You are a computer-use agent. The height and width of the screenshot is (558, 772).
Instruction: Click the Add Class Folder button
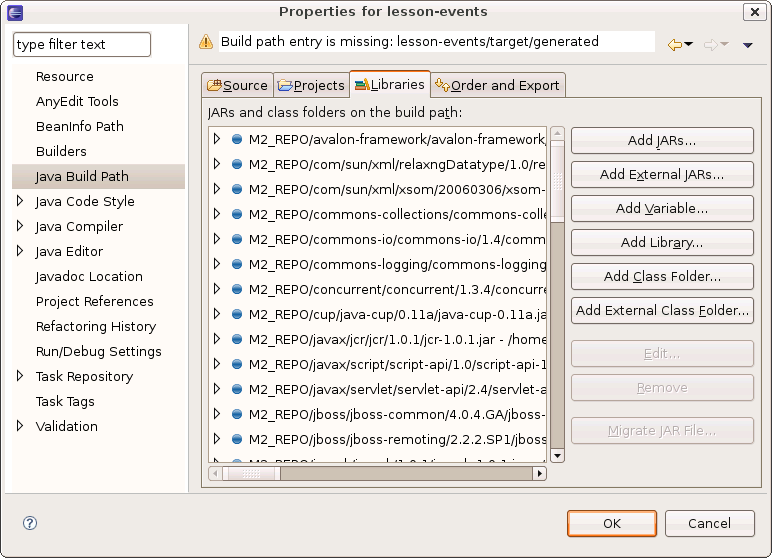pos(662,277)
